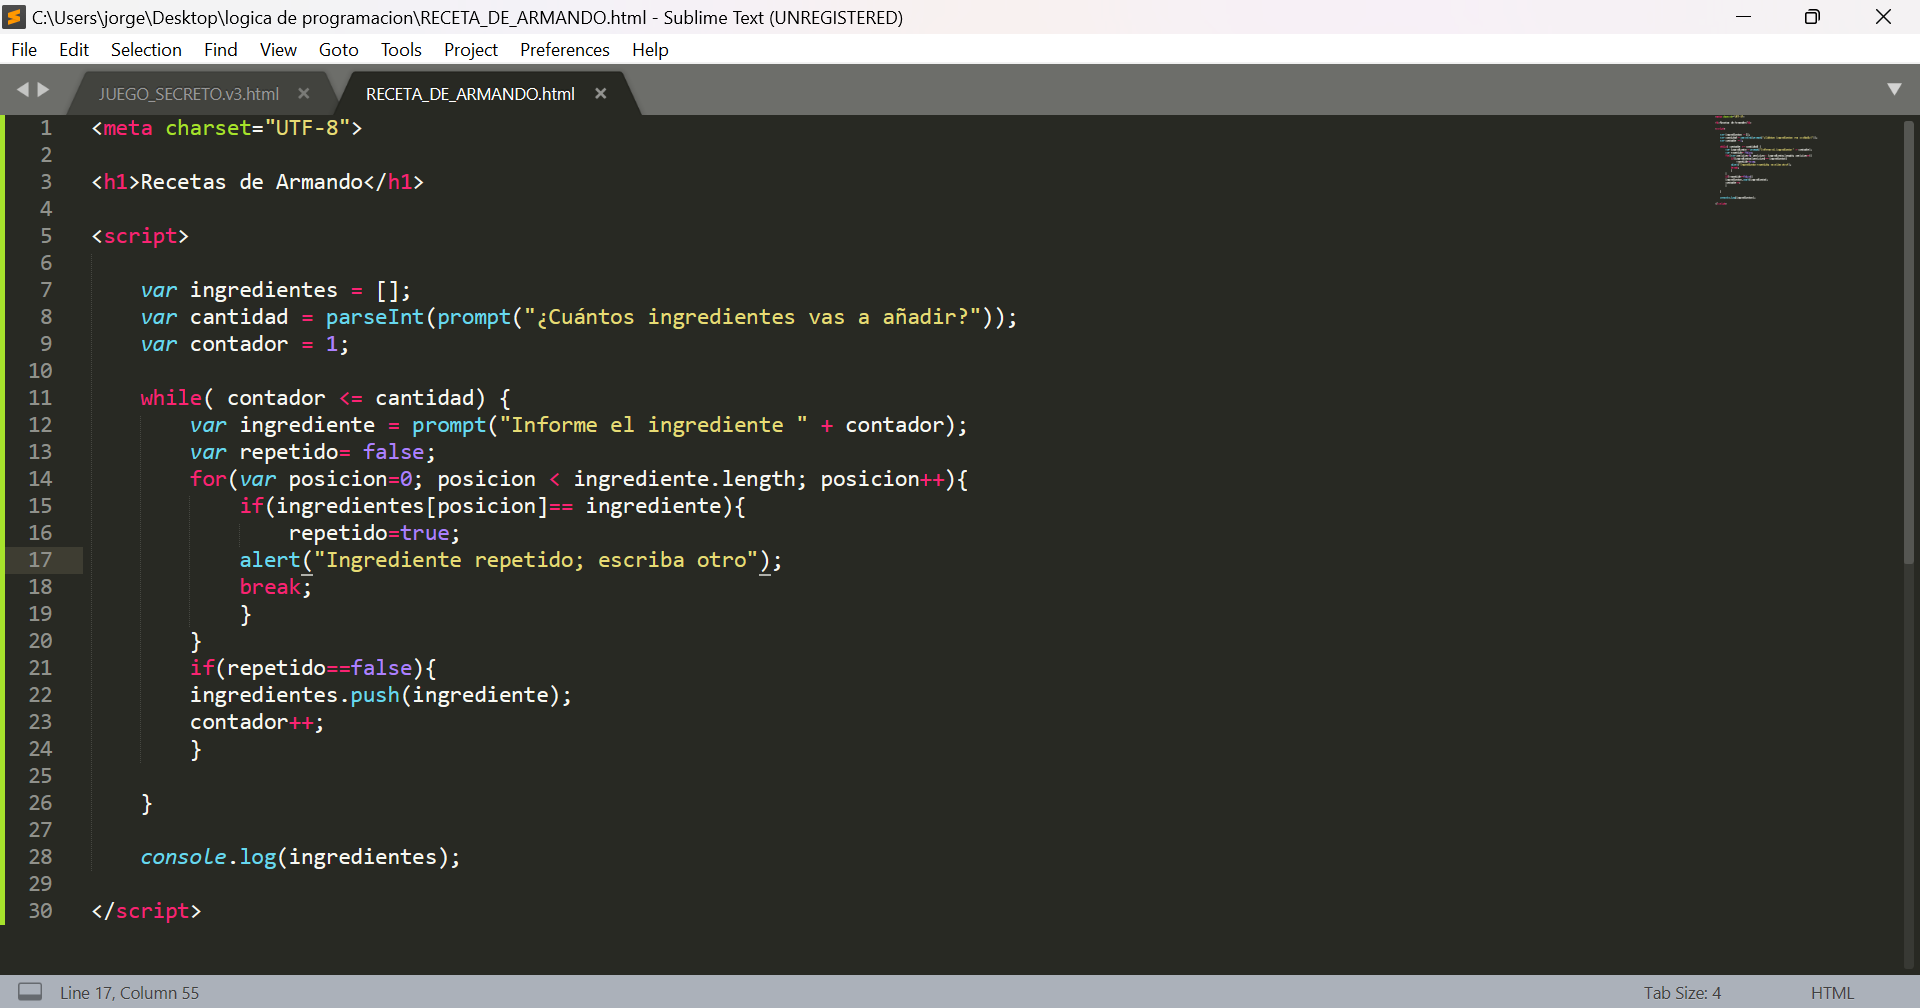Switch to the JUEGO_SECRETO.v3.html tab
This screenshot has height=1008, width=1920.
(189, 94)
